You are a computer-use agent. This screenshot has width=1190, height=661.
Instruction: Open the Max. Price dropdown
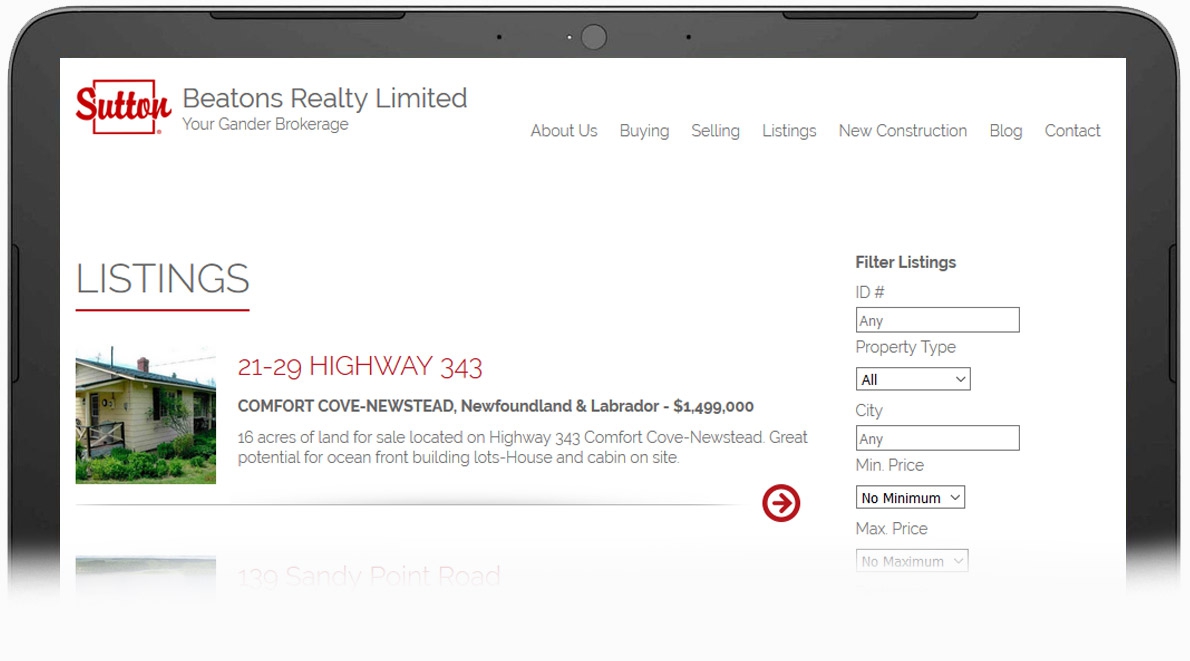click(911, 562)
